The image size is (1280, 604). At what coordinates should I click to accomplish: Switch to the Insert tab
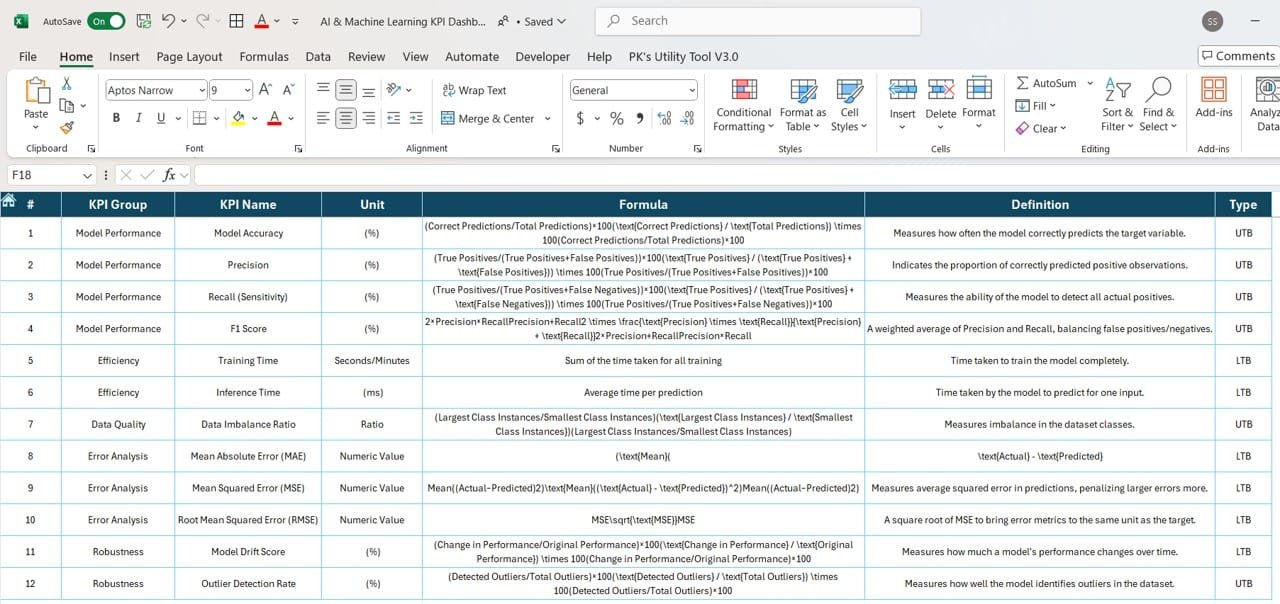(x=124, y=57)
